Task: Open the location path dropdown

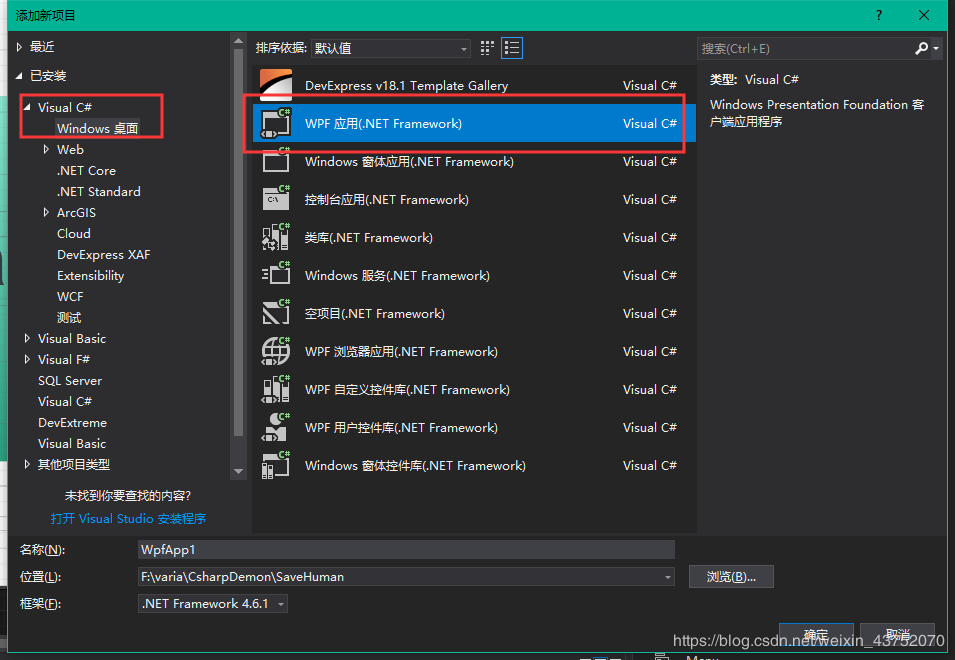Action: (x=668, y=577)
